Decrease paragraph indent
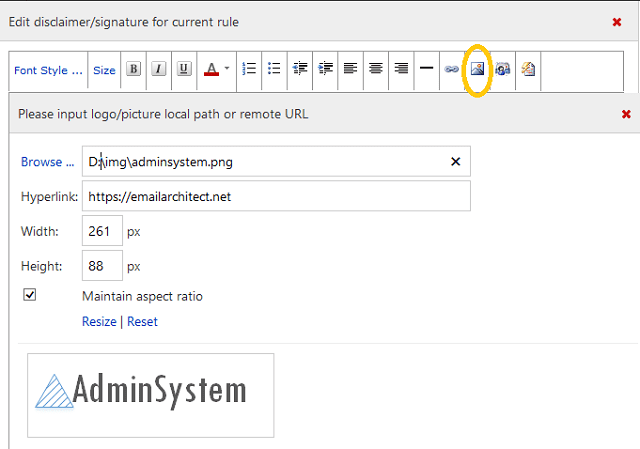 [x=300, y=69]
